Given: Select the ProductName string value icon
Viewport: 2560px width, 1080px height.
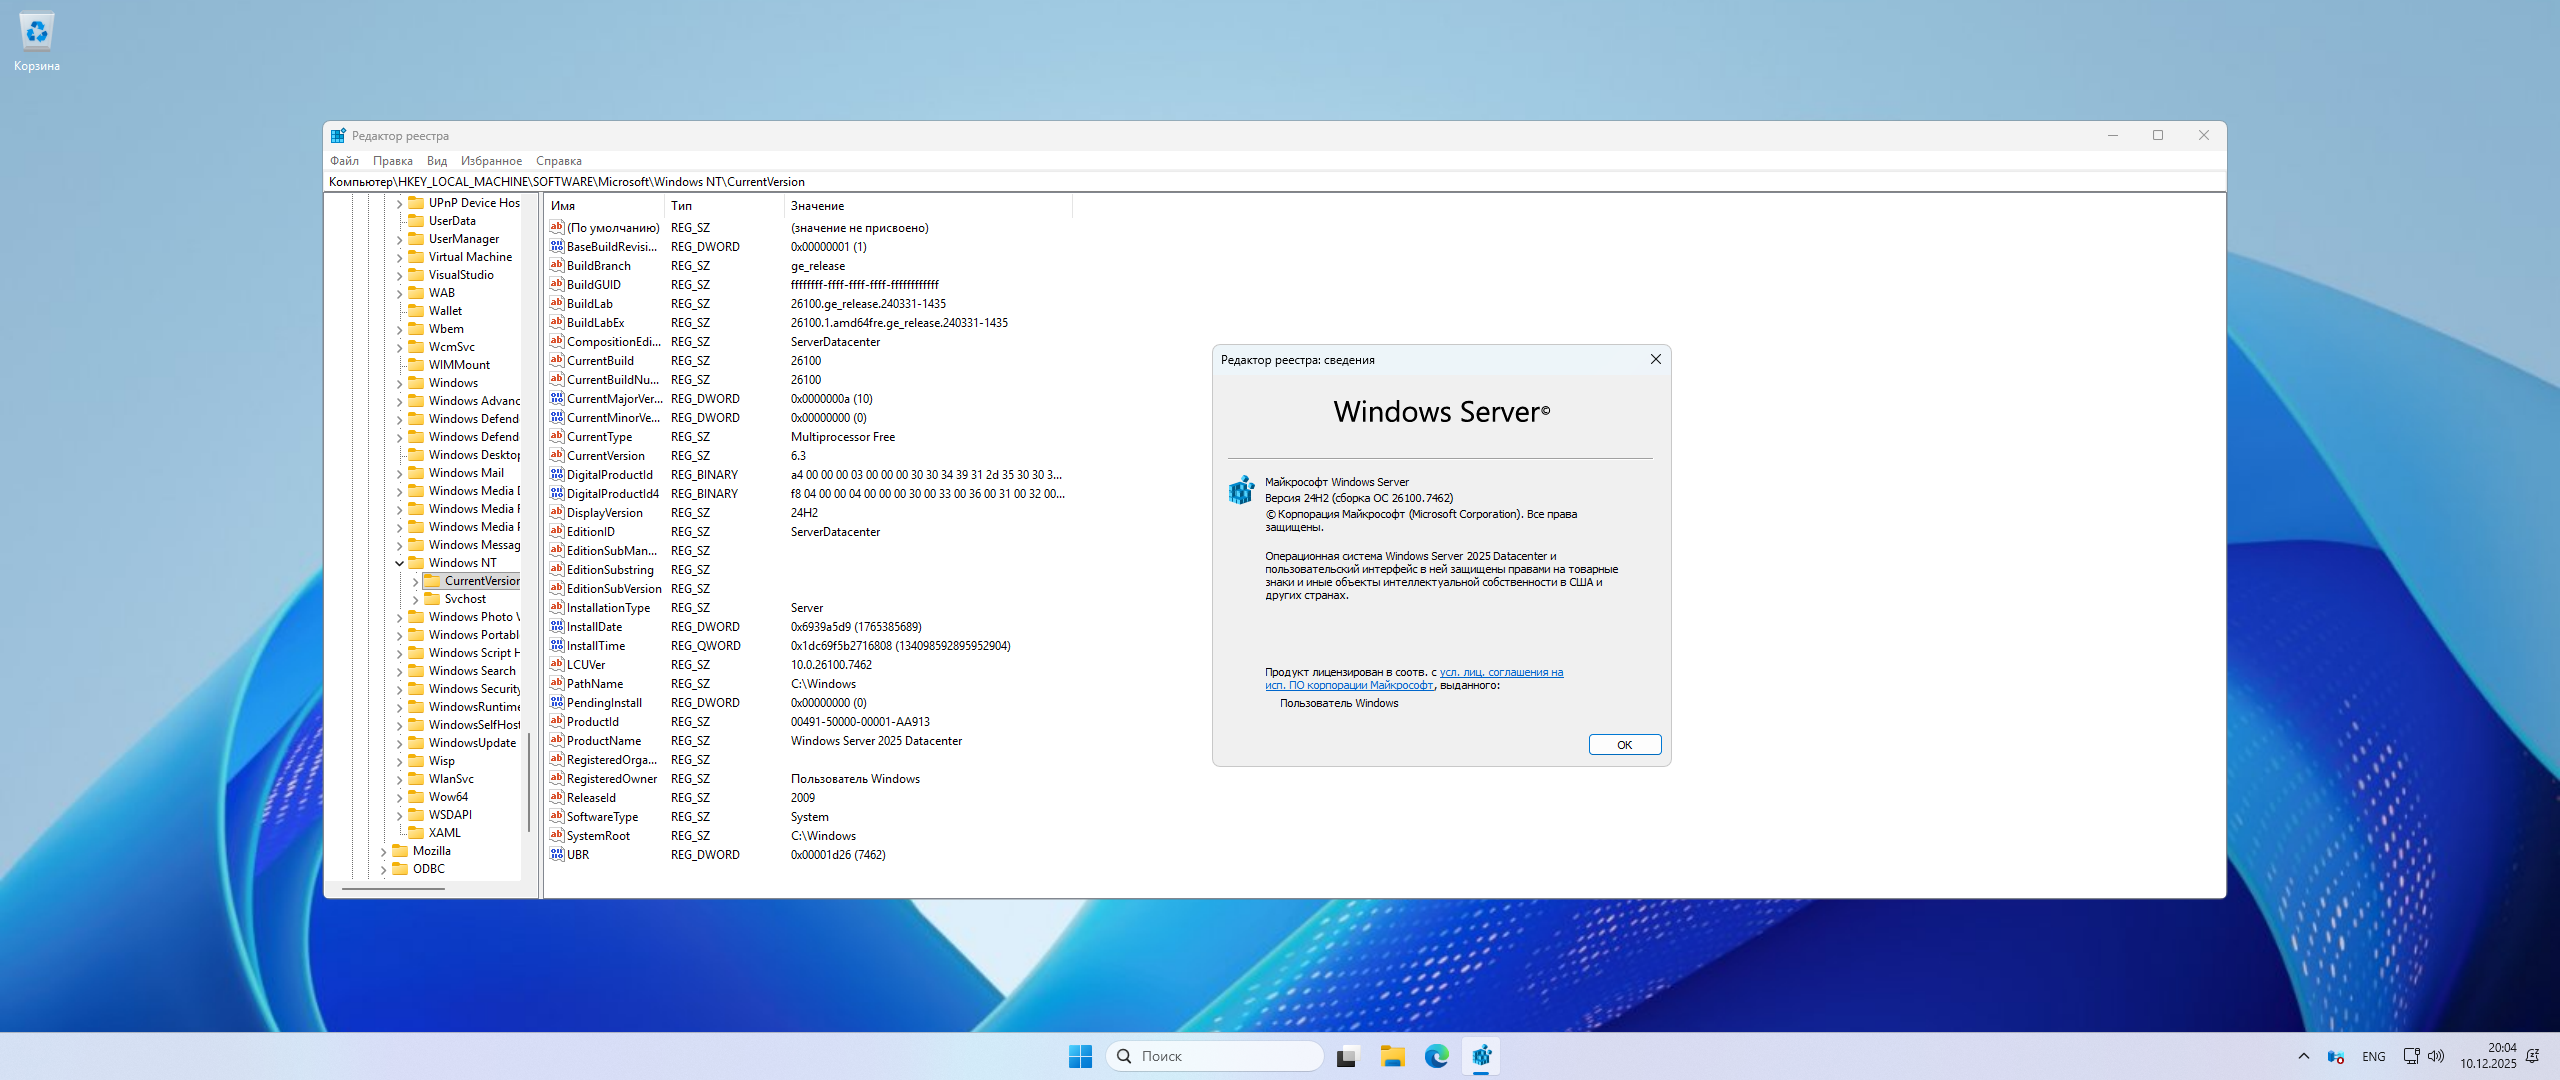Looking at the screenshot, I should (x=557, y=741).
